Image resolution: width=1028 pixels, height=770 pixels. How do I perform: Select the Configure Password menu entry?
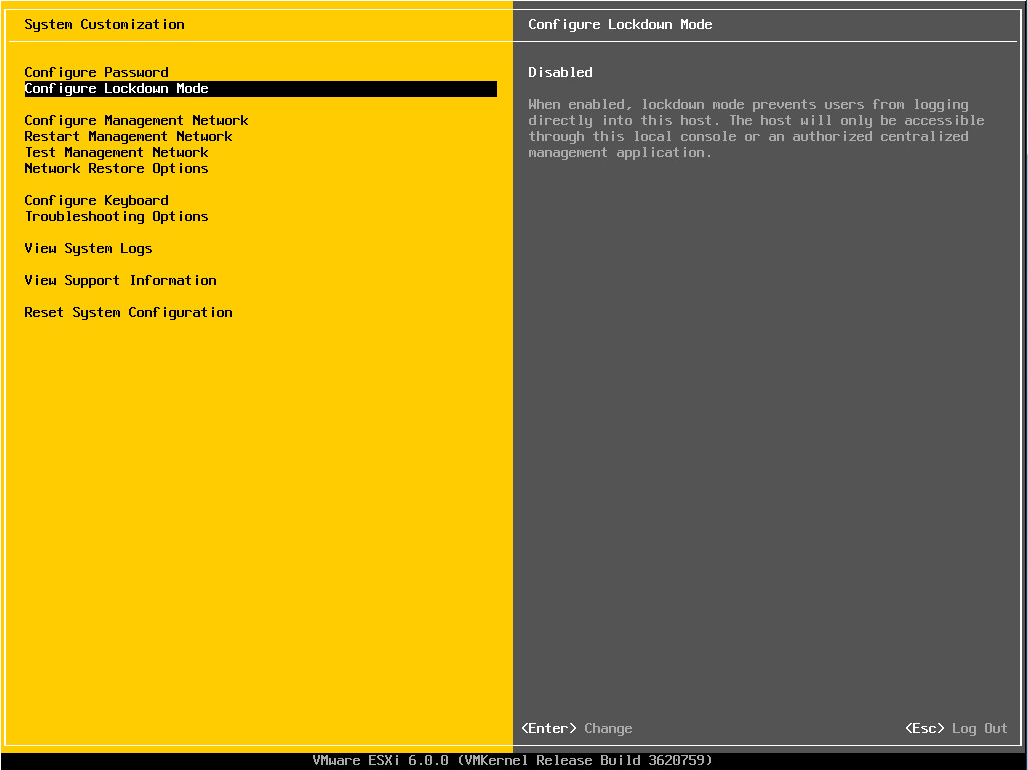click(x=96, y=72)
